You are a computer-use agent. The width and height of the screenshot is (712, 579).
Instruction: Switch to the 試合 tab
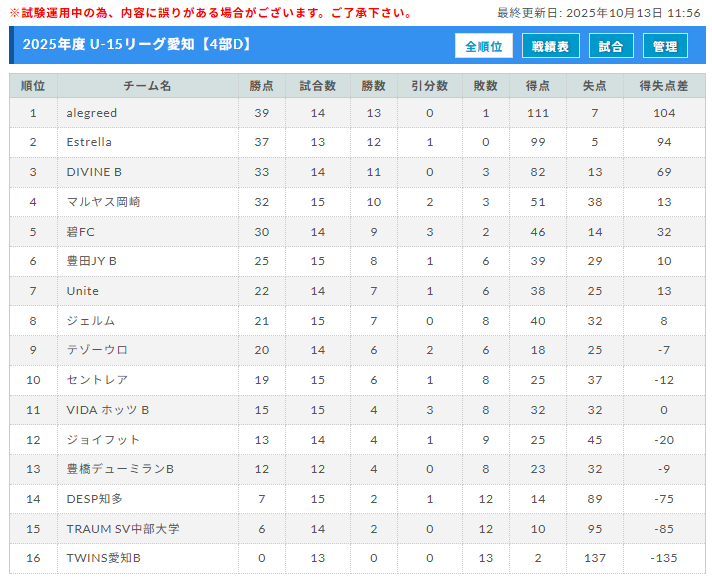pos(611,46)
